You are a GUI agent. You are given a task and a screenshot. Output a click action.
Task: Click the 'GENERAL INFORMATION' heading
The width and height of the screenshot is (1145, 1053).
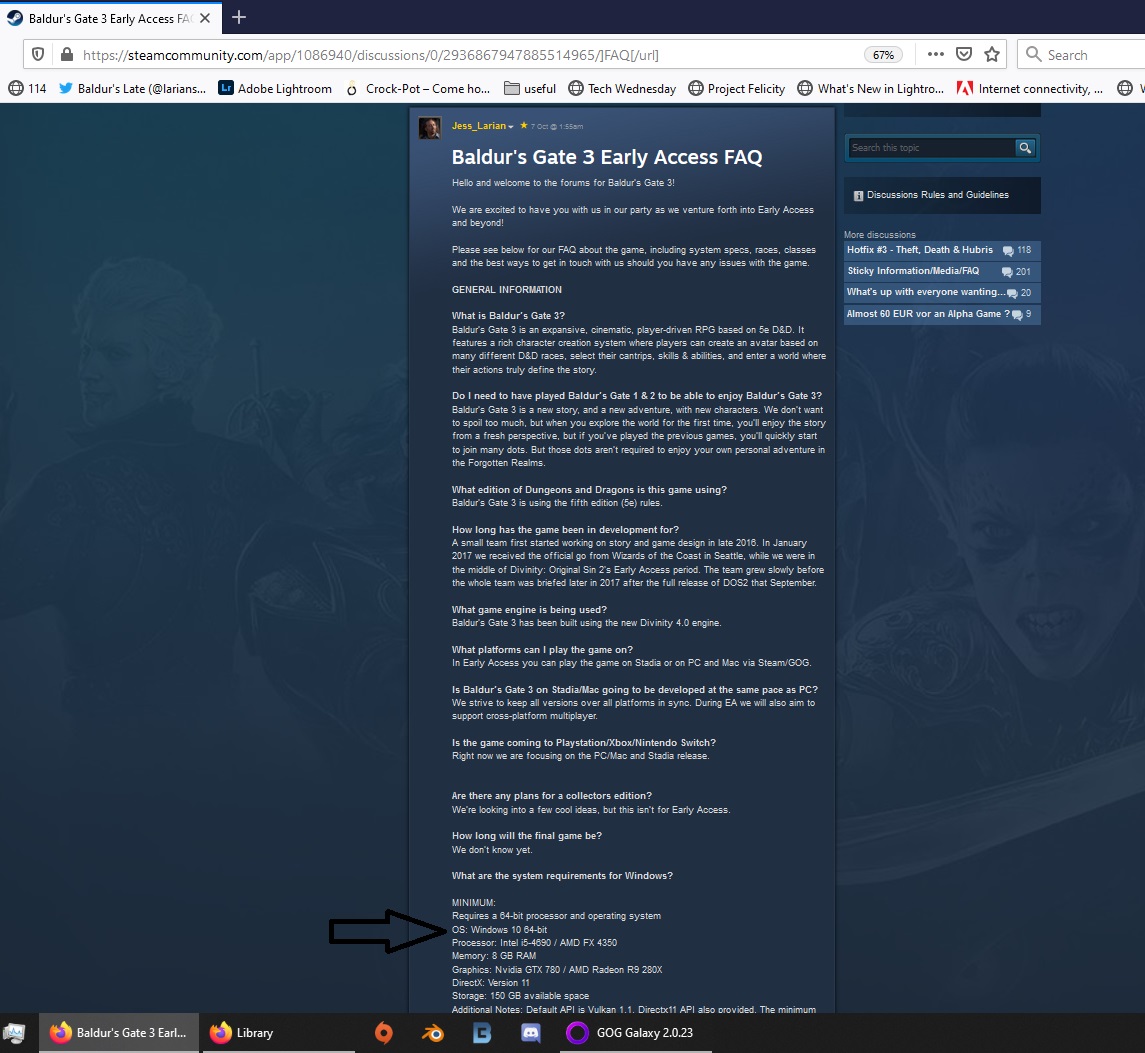point(507,290)
